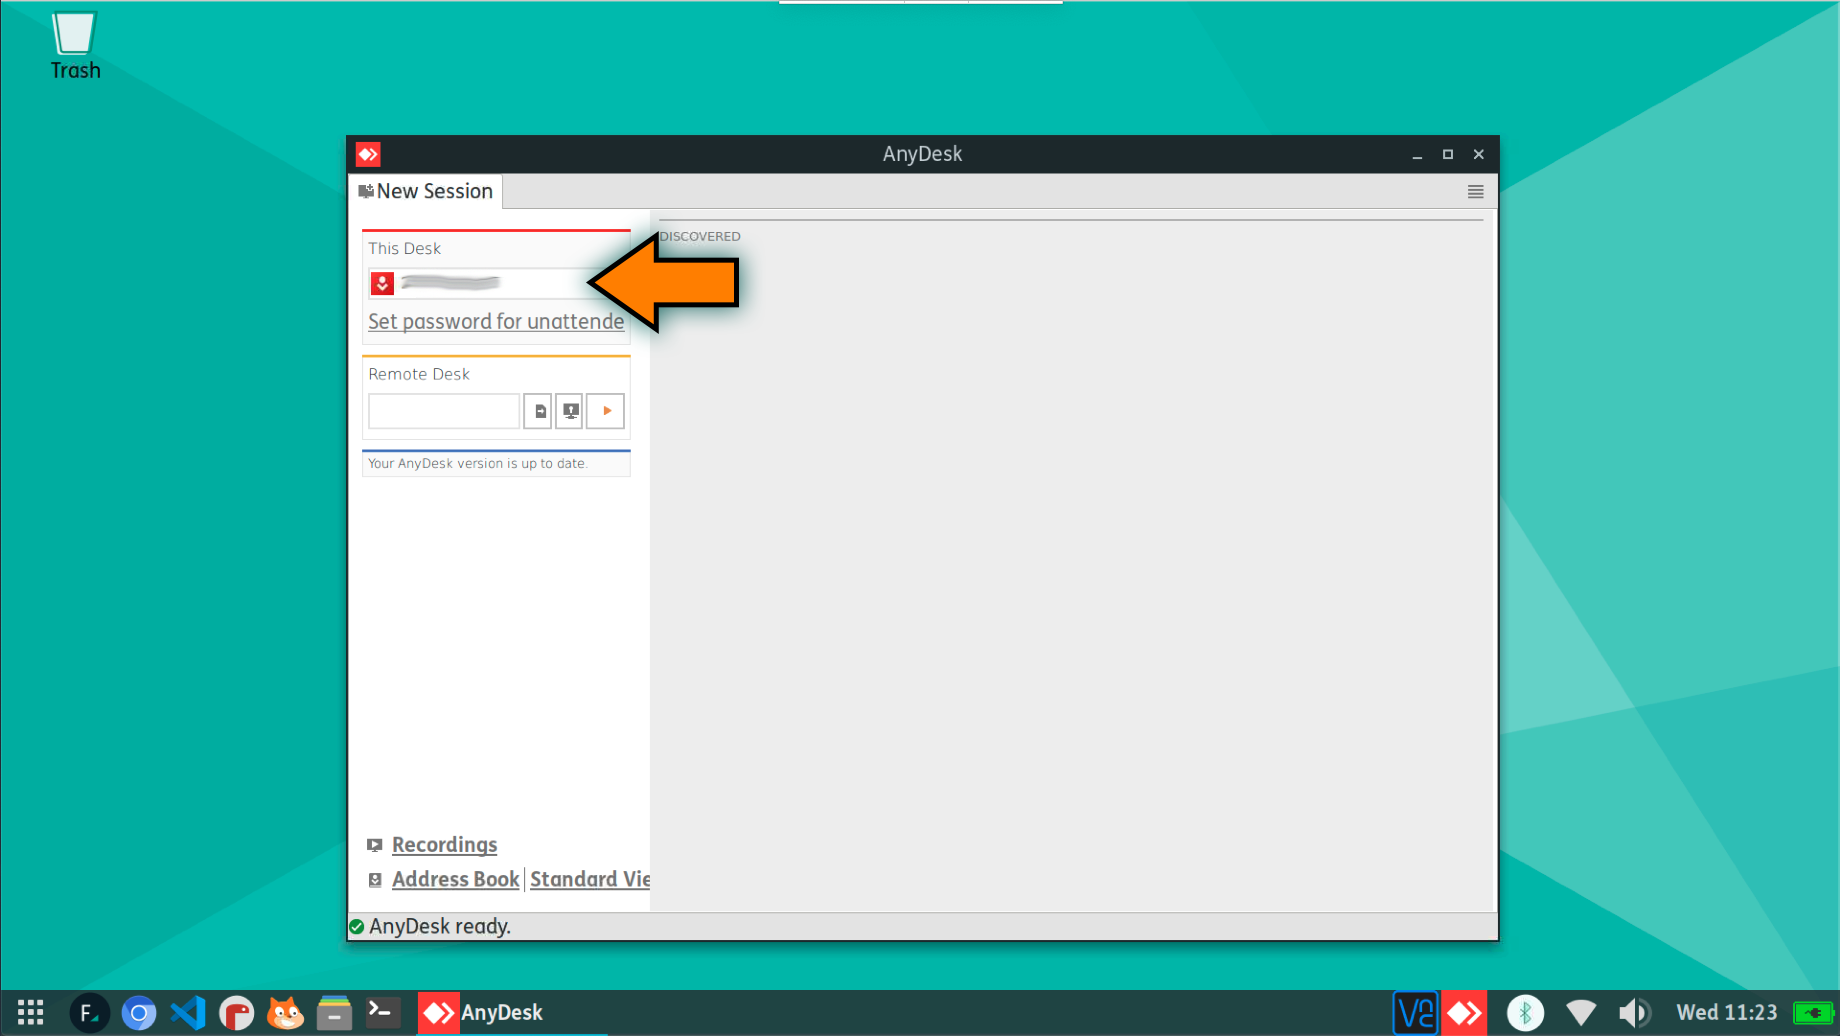Screen dimensions: 1840x1036
Task: Click the Address Book icon
Action: point(375,880)
